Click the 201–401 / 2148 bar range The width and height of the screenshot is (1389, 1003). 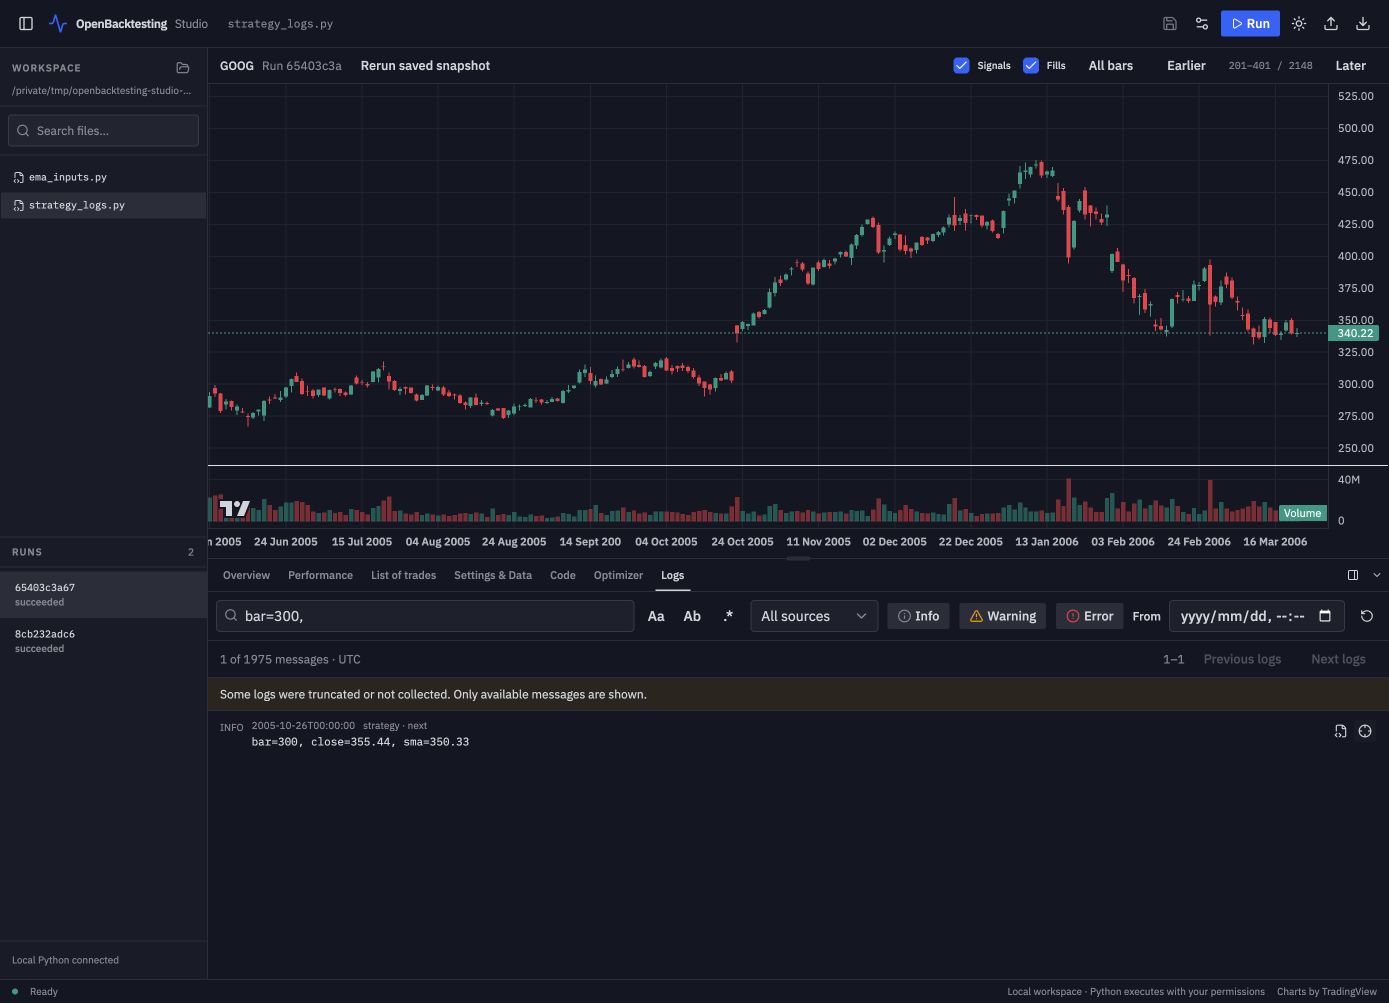pos(1270,65)
